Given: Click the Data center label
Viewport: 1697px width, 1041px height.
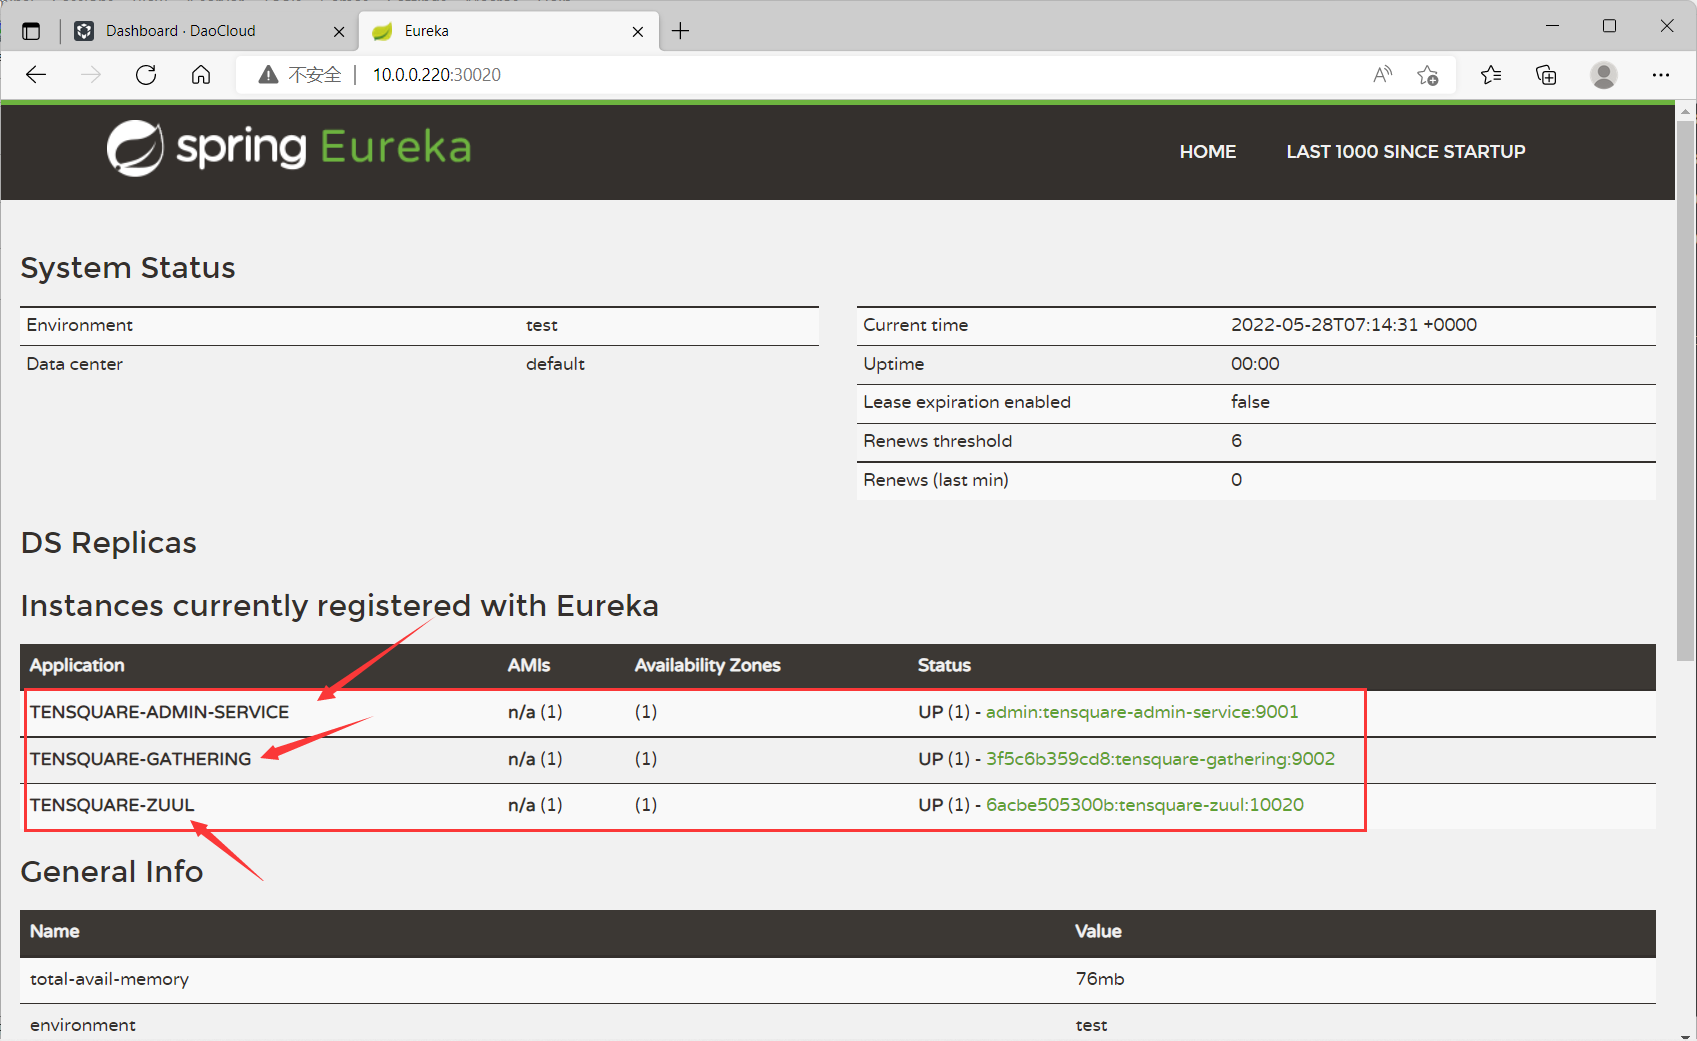Looking at the screenshot, I should pyautogui.click(x=75, y=364).
